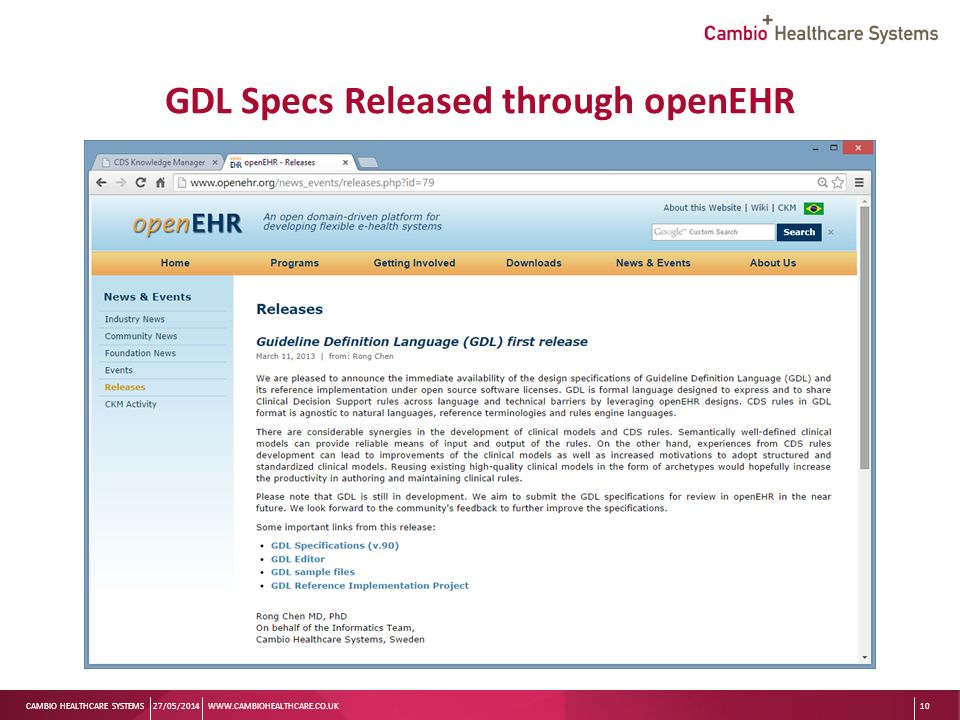The image size is (960, 720).
Task: Bookmark page with the star icon
Action: point(838,182)
